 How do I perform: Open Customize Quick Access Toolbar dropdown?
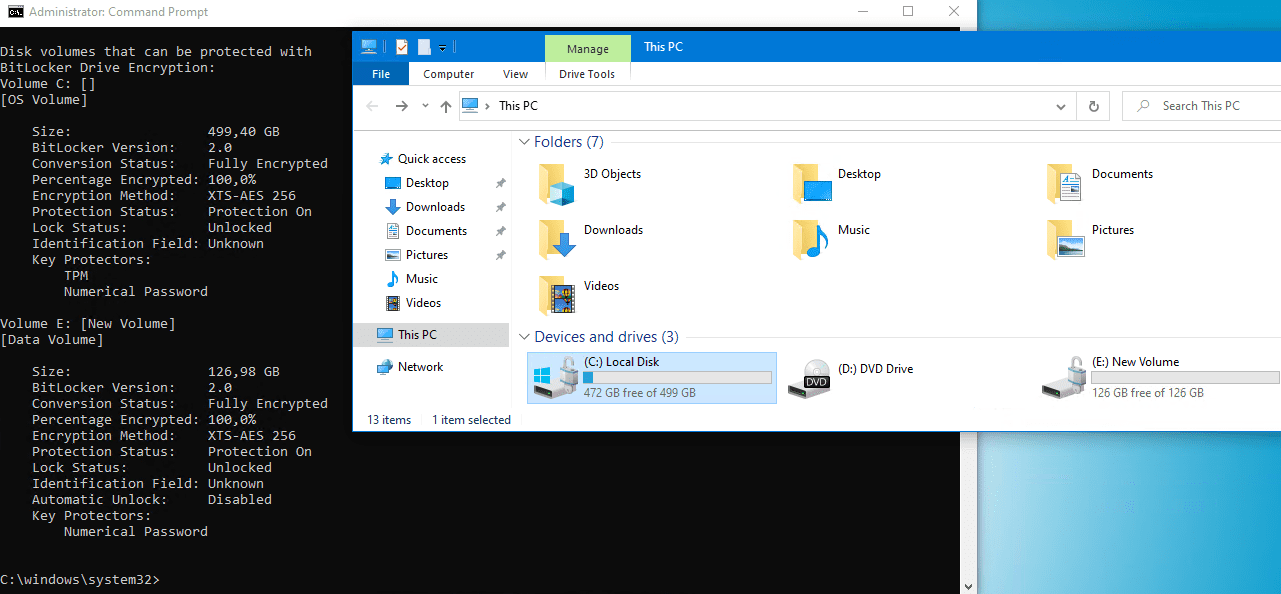pos(442,48)
